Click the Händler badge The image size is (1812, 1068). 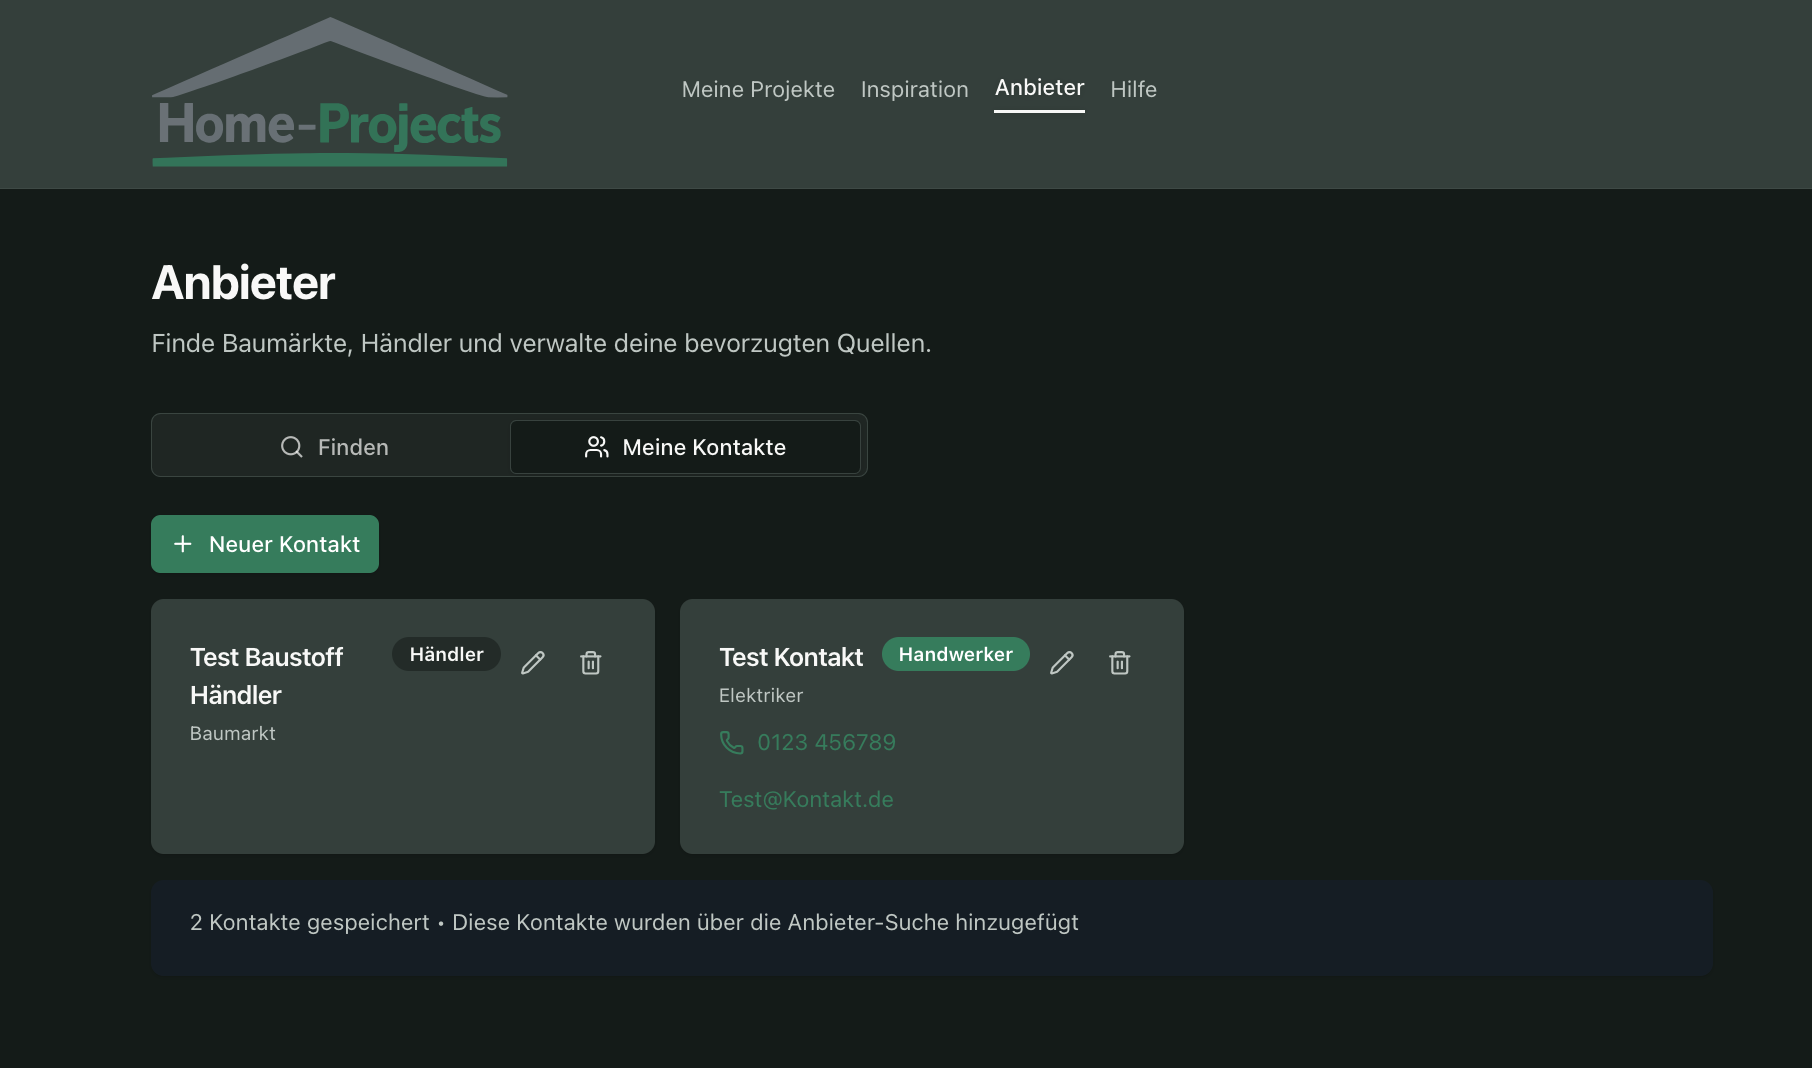tap(446, 654)
